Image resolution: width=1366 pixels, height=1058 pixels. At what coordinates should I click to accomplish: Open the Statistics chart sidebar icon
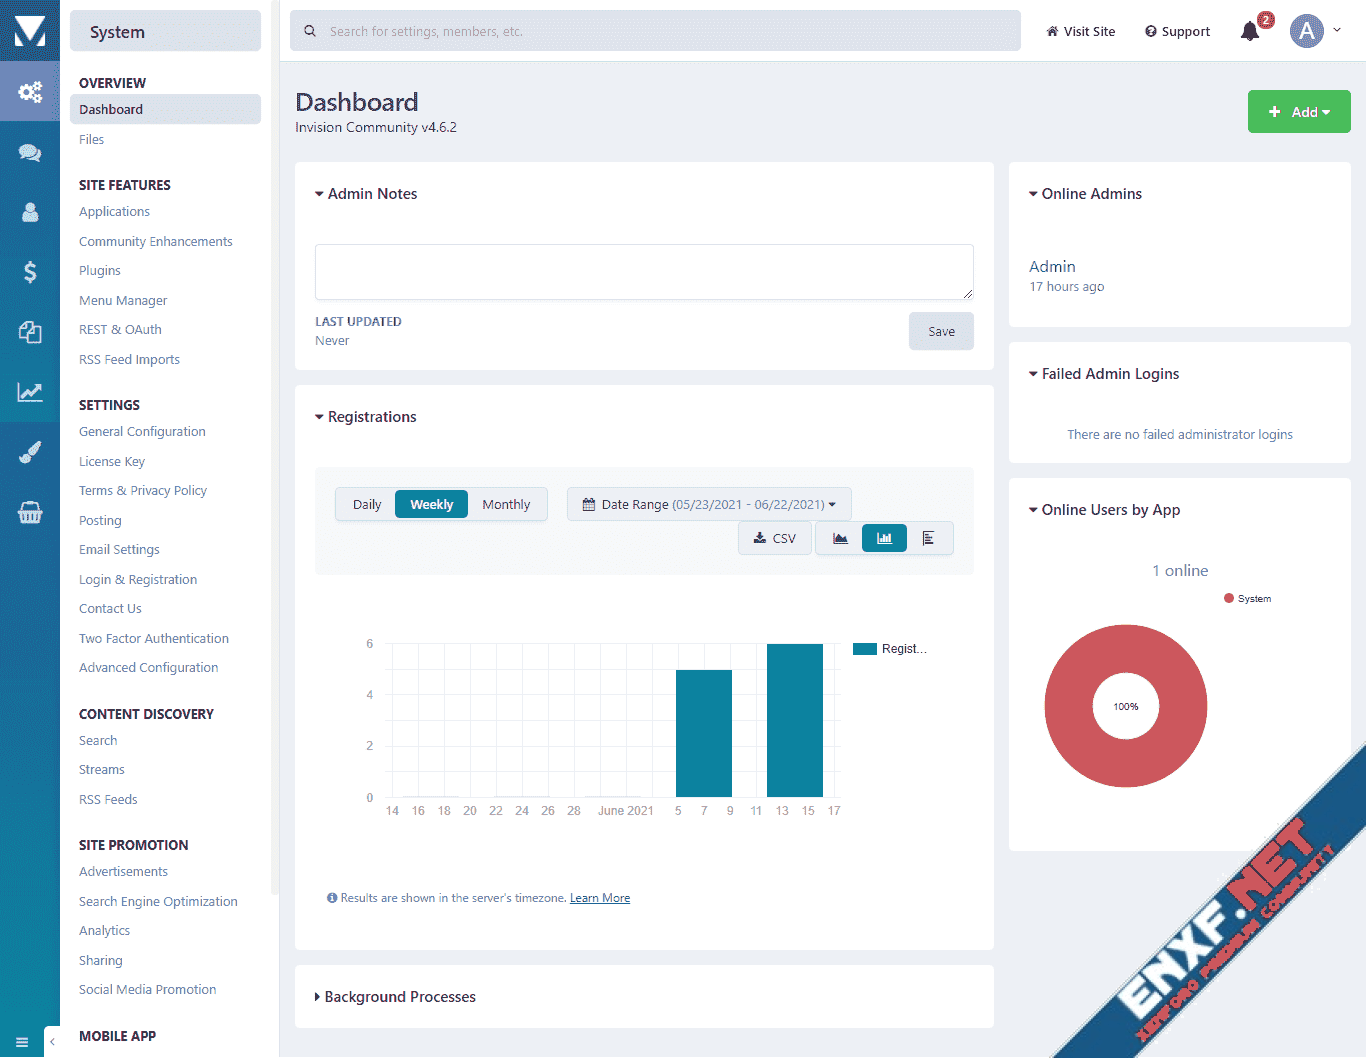[30, 392]
